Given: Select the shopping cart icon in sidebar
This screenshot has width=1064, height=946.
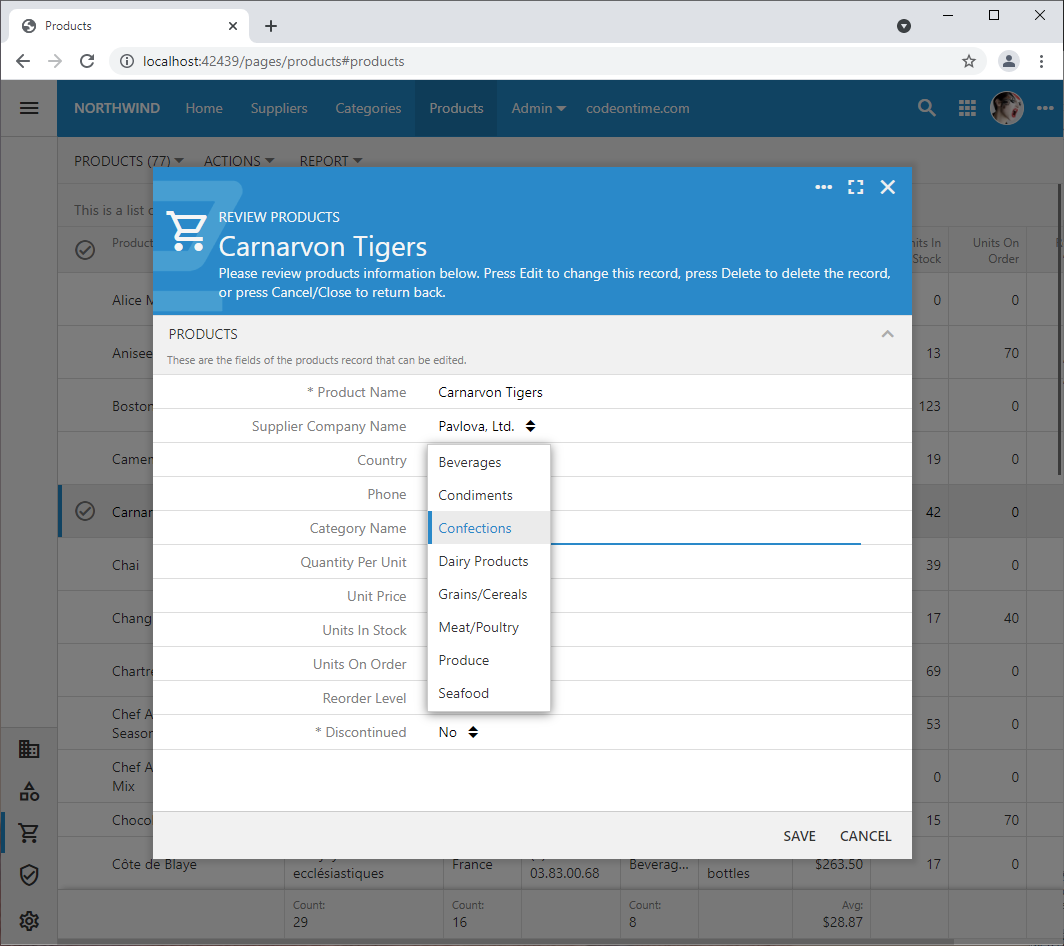Looking at the screenshot, I should [x=29, y=833].
